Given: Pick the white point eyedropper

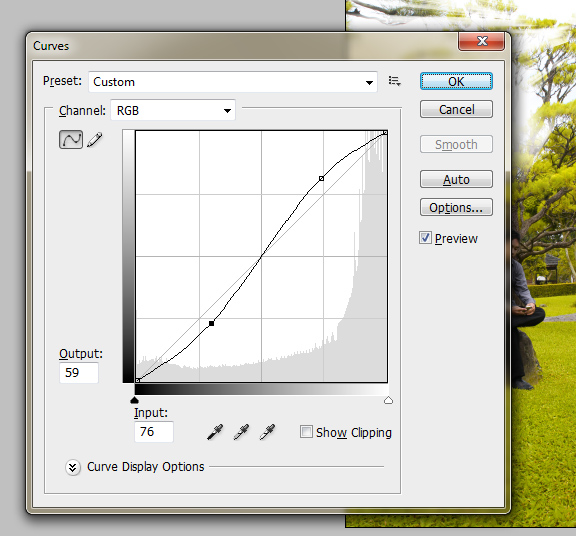Looking at the screenshot, I should 267,432.
